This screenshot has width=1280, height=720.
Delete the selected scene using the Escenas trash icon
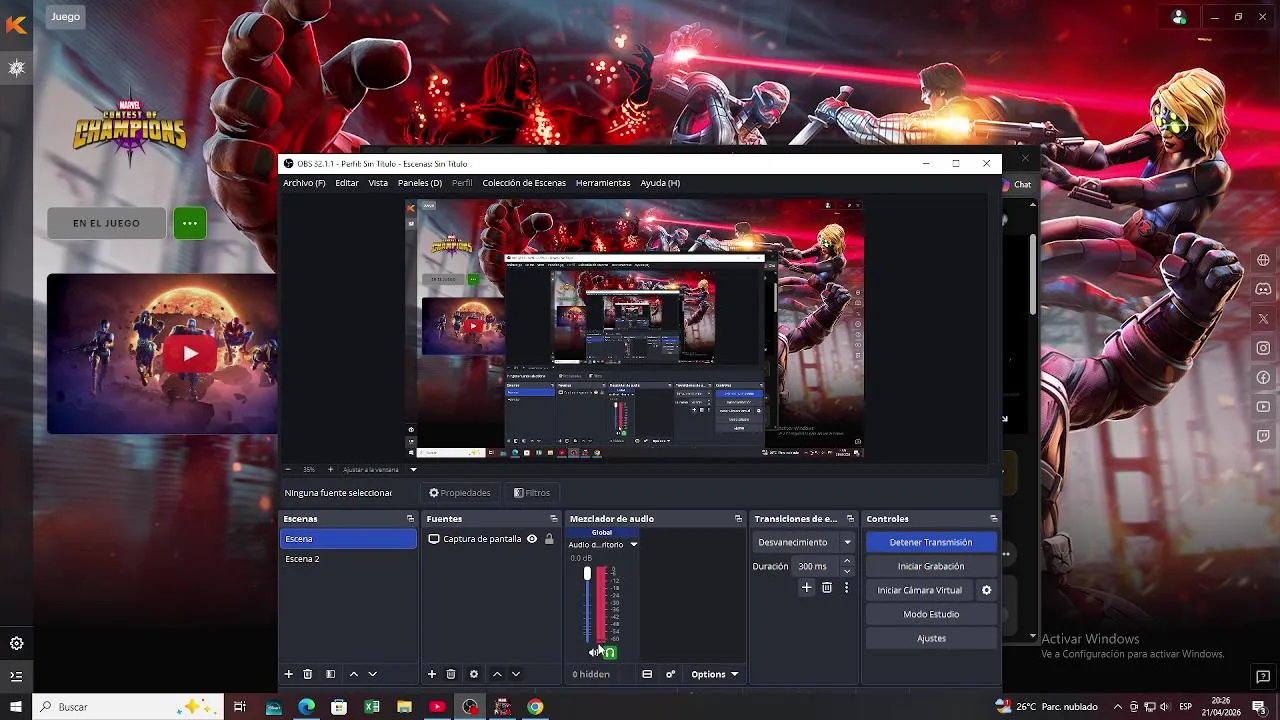coord(308,674)
